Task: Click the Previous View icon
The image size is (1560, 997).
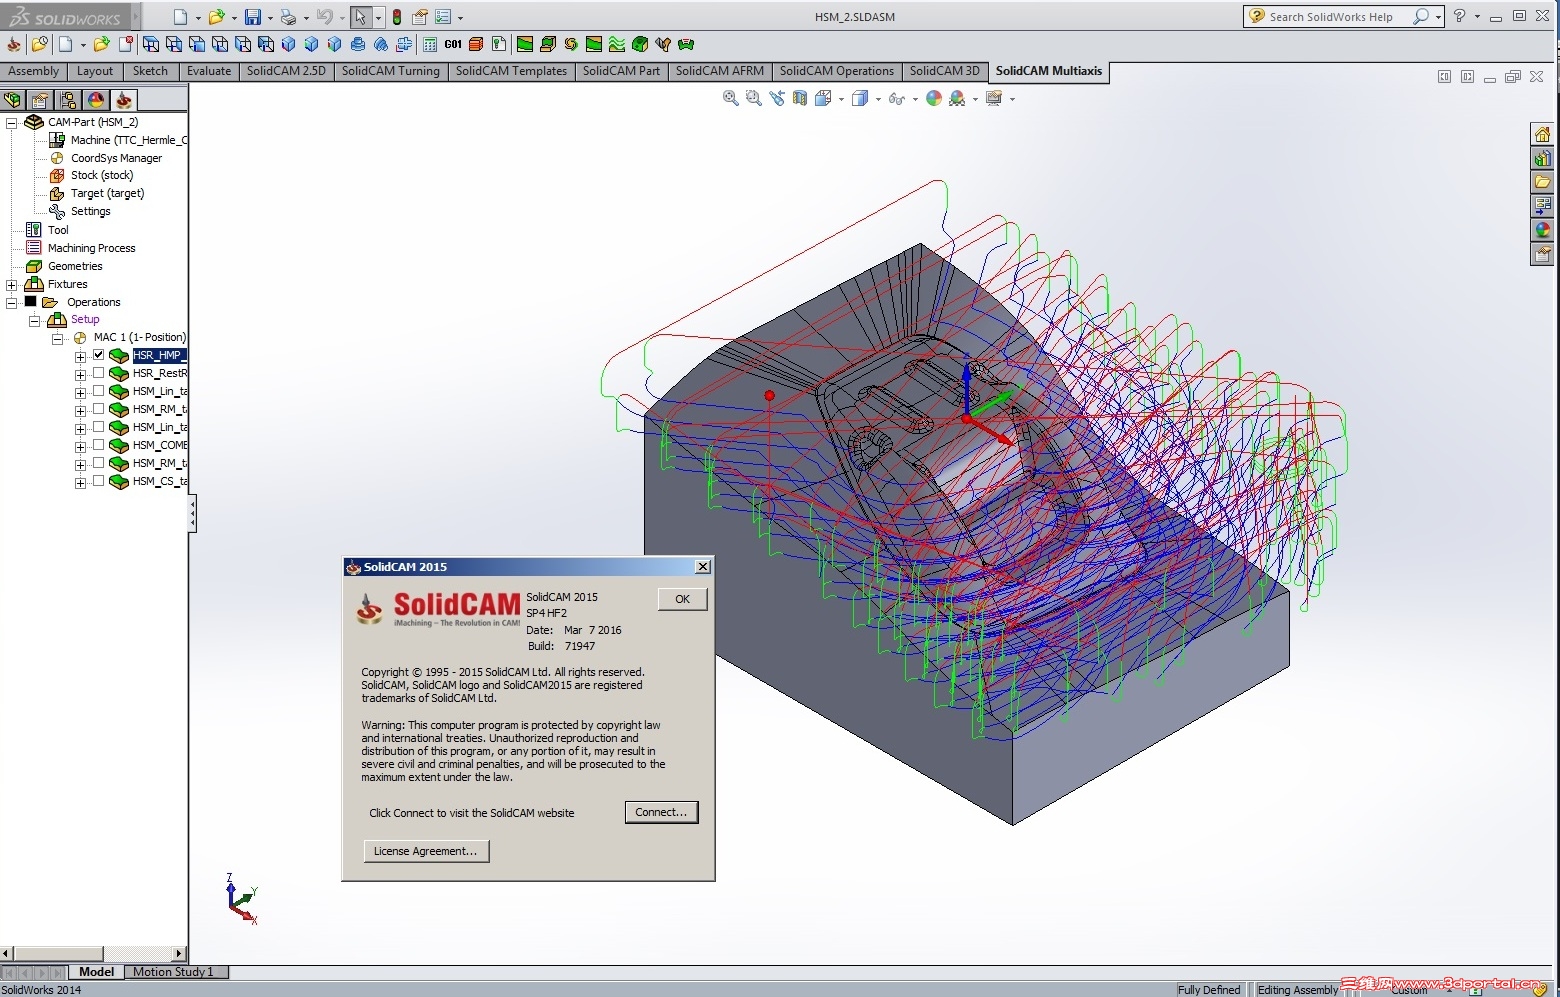Action: [x=777, y=98]
